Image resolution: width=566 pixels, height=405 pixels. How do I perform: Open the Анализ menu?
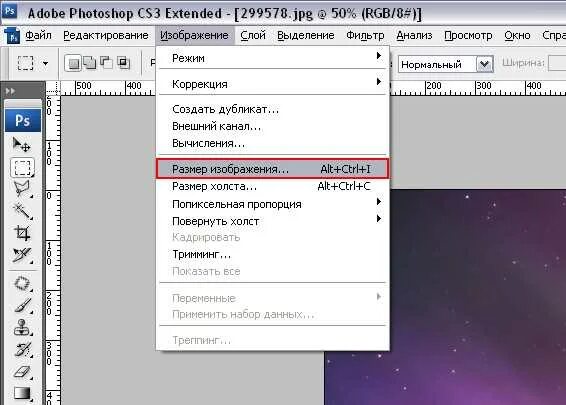tap(414, 35)
